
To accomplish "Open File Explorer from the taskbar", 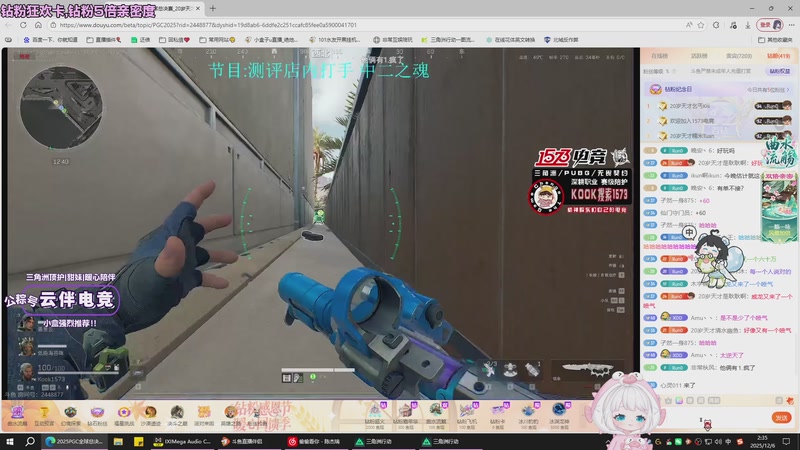I will click(118, 441).
